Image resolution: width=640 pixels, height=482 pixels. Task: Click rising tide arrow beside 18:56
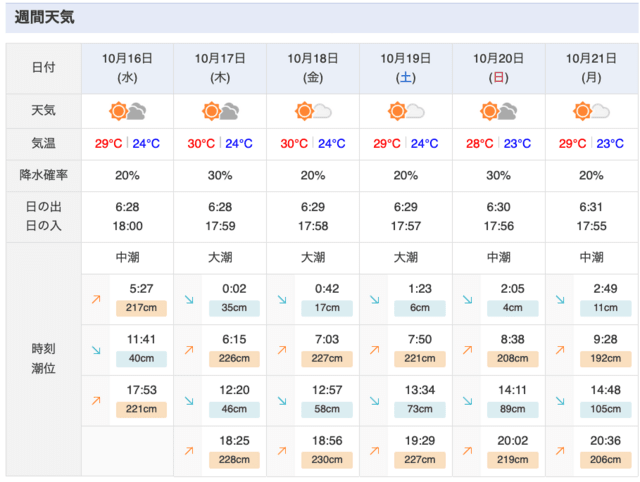pyautogui.click(x=282, y=451)
